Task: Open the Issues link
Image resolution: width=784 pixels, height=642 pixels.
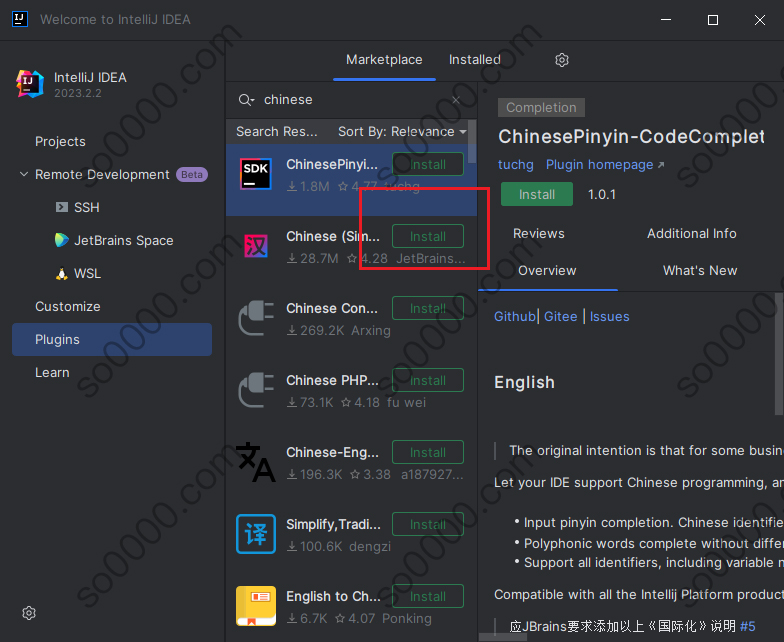Action: (610, 316)
